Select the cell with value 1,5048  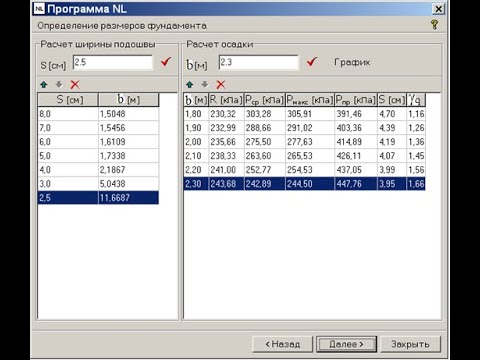point(129,114)
